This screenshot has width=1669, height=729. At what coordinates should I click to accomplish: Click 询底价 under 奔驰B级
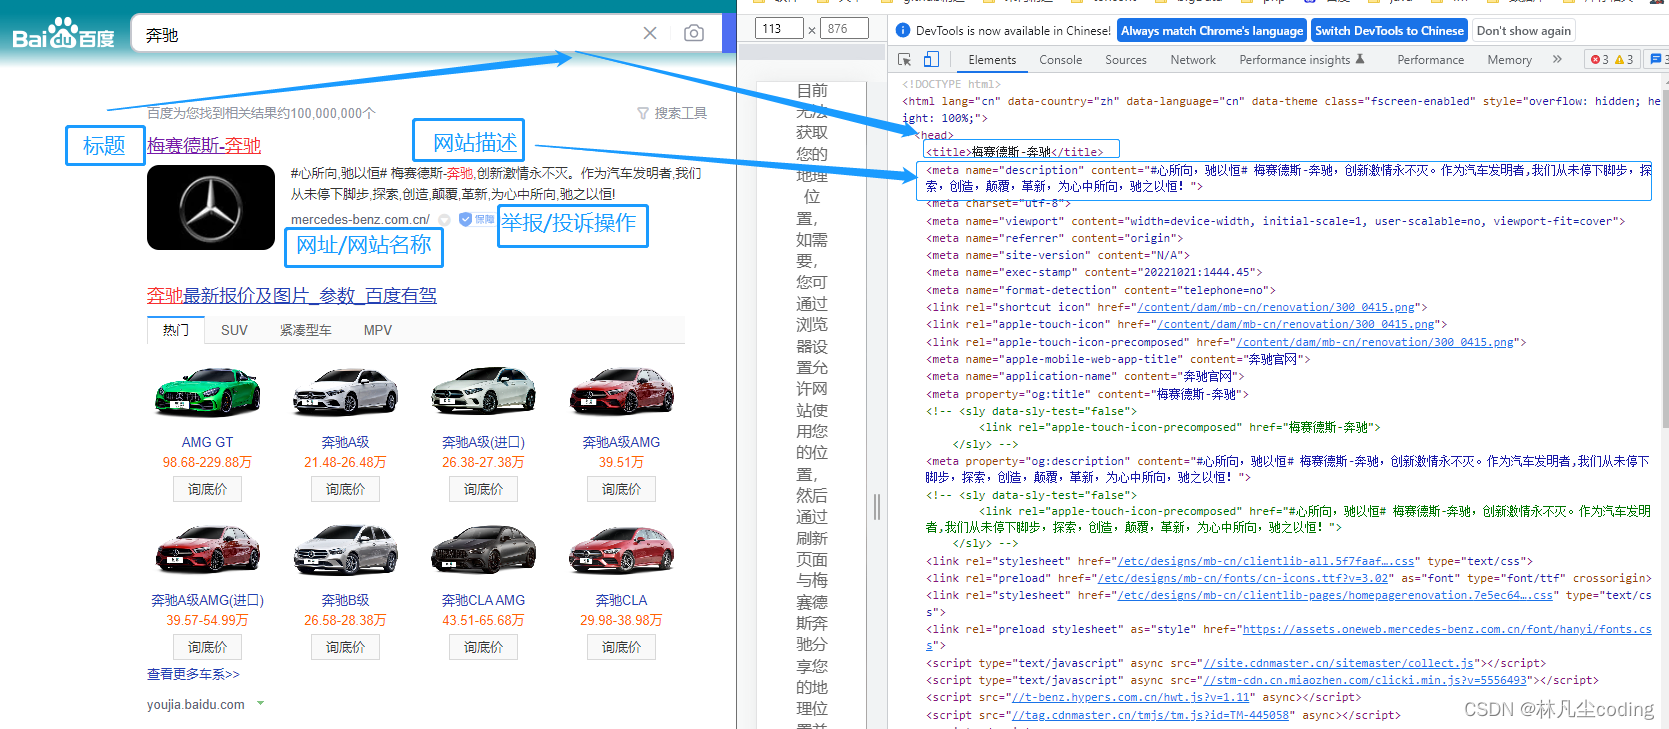coord(345,647)
